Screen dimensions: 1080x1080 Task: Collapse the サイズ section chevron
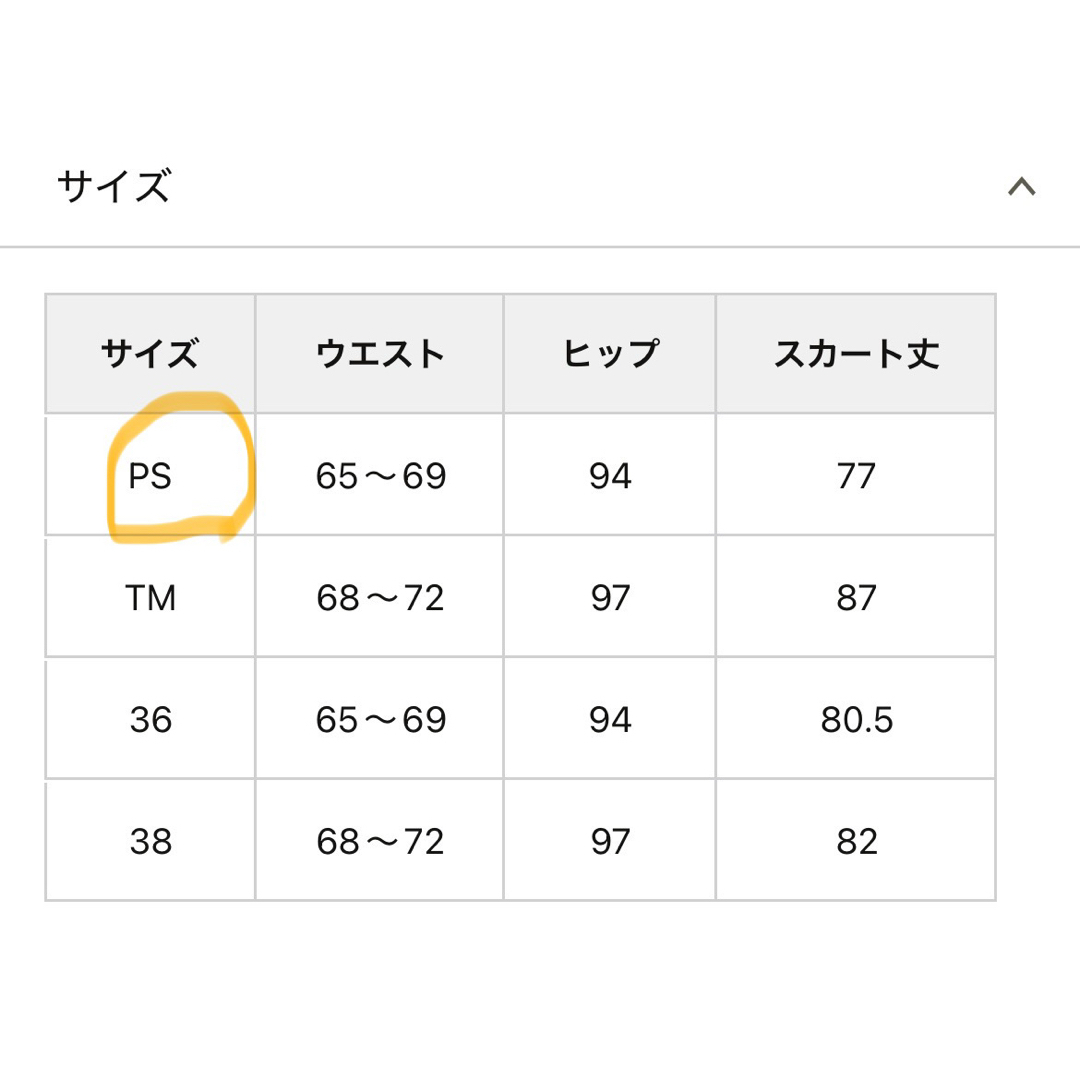click(1021, 187)
